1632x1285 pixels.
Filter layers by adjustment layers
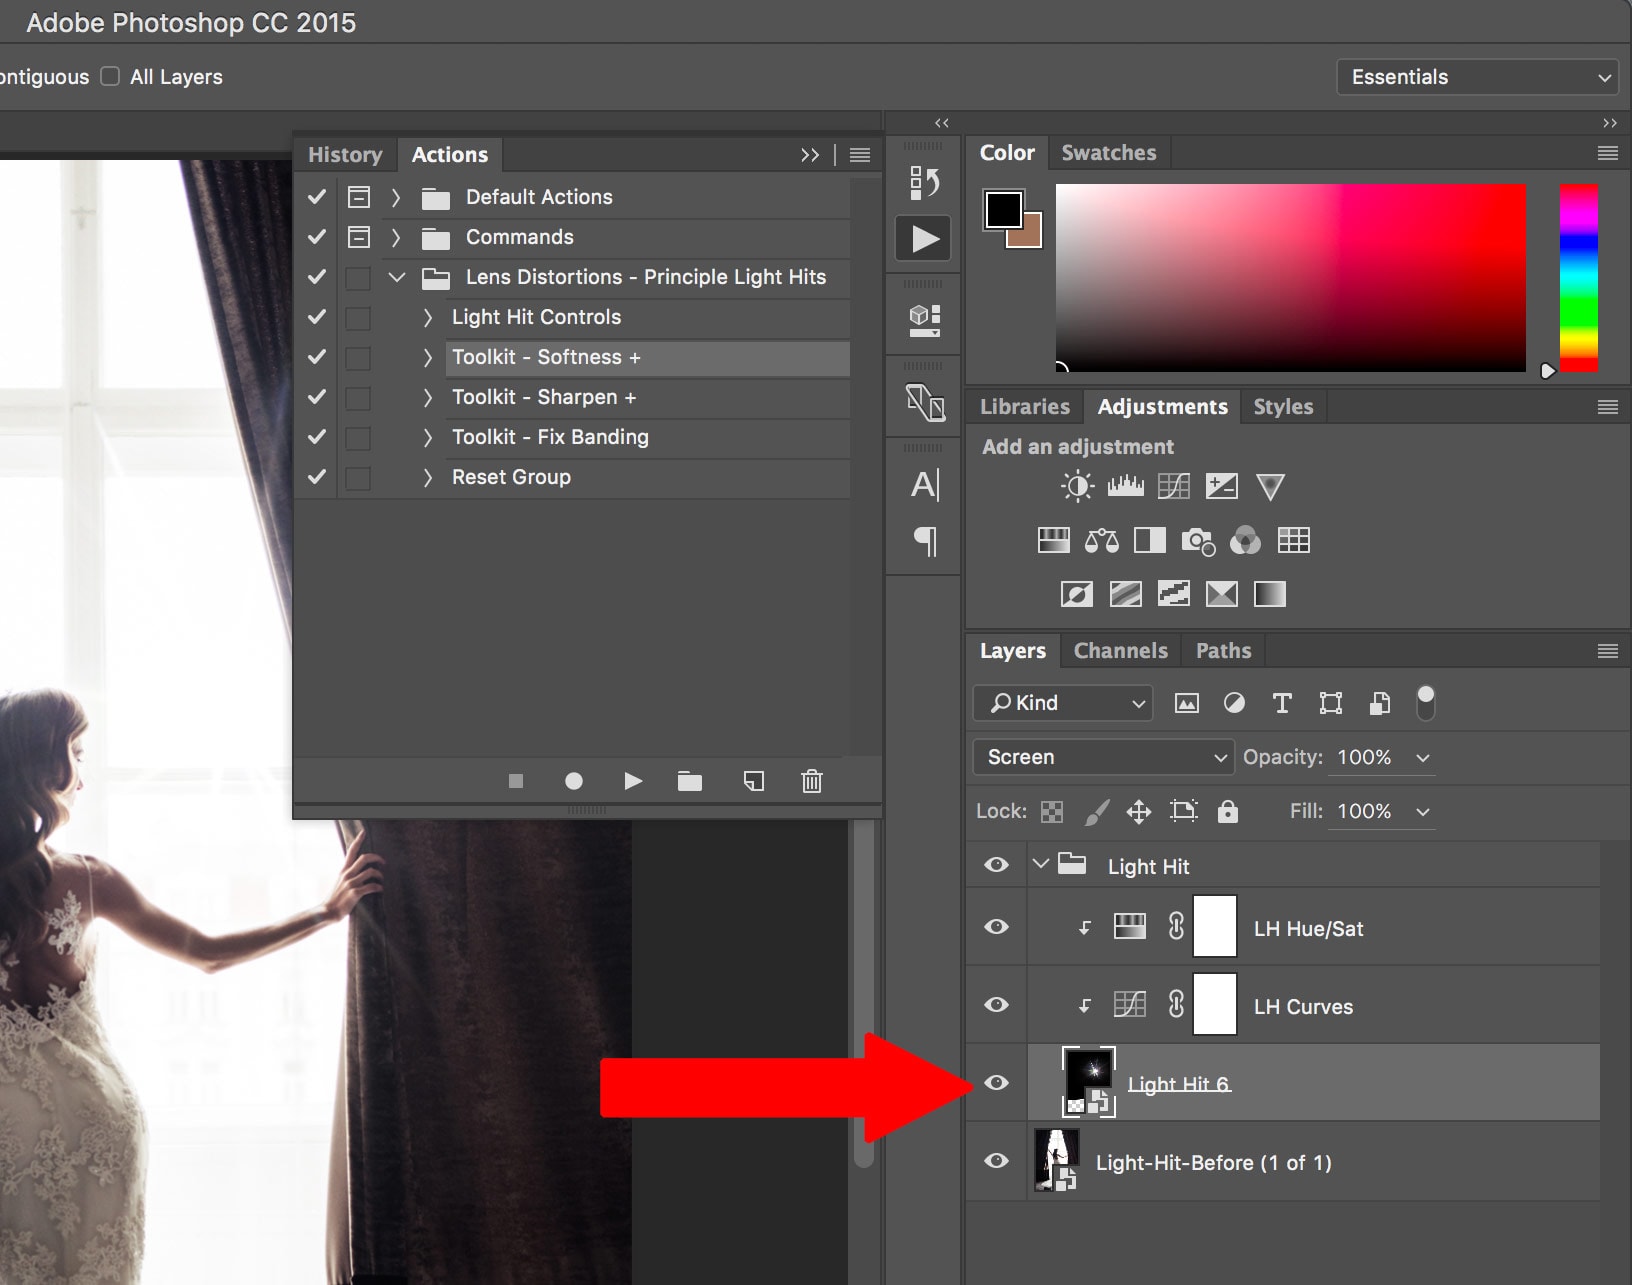tap(1234, 704)
